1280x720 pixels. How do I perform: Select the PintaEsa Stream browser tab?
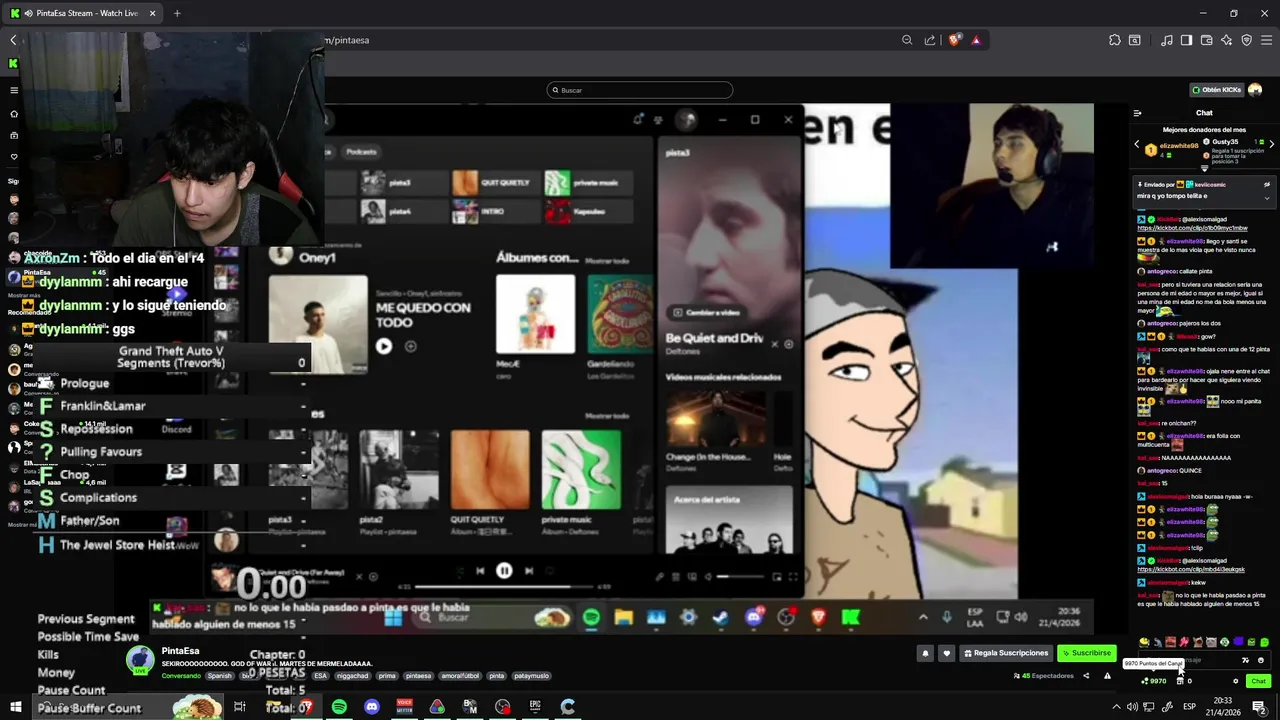coord(84,13)
